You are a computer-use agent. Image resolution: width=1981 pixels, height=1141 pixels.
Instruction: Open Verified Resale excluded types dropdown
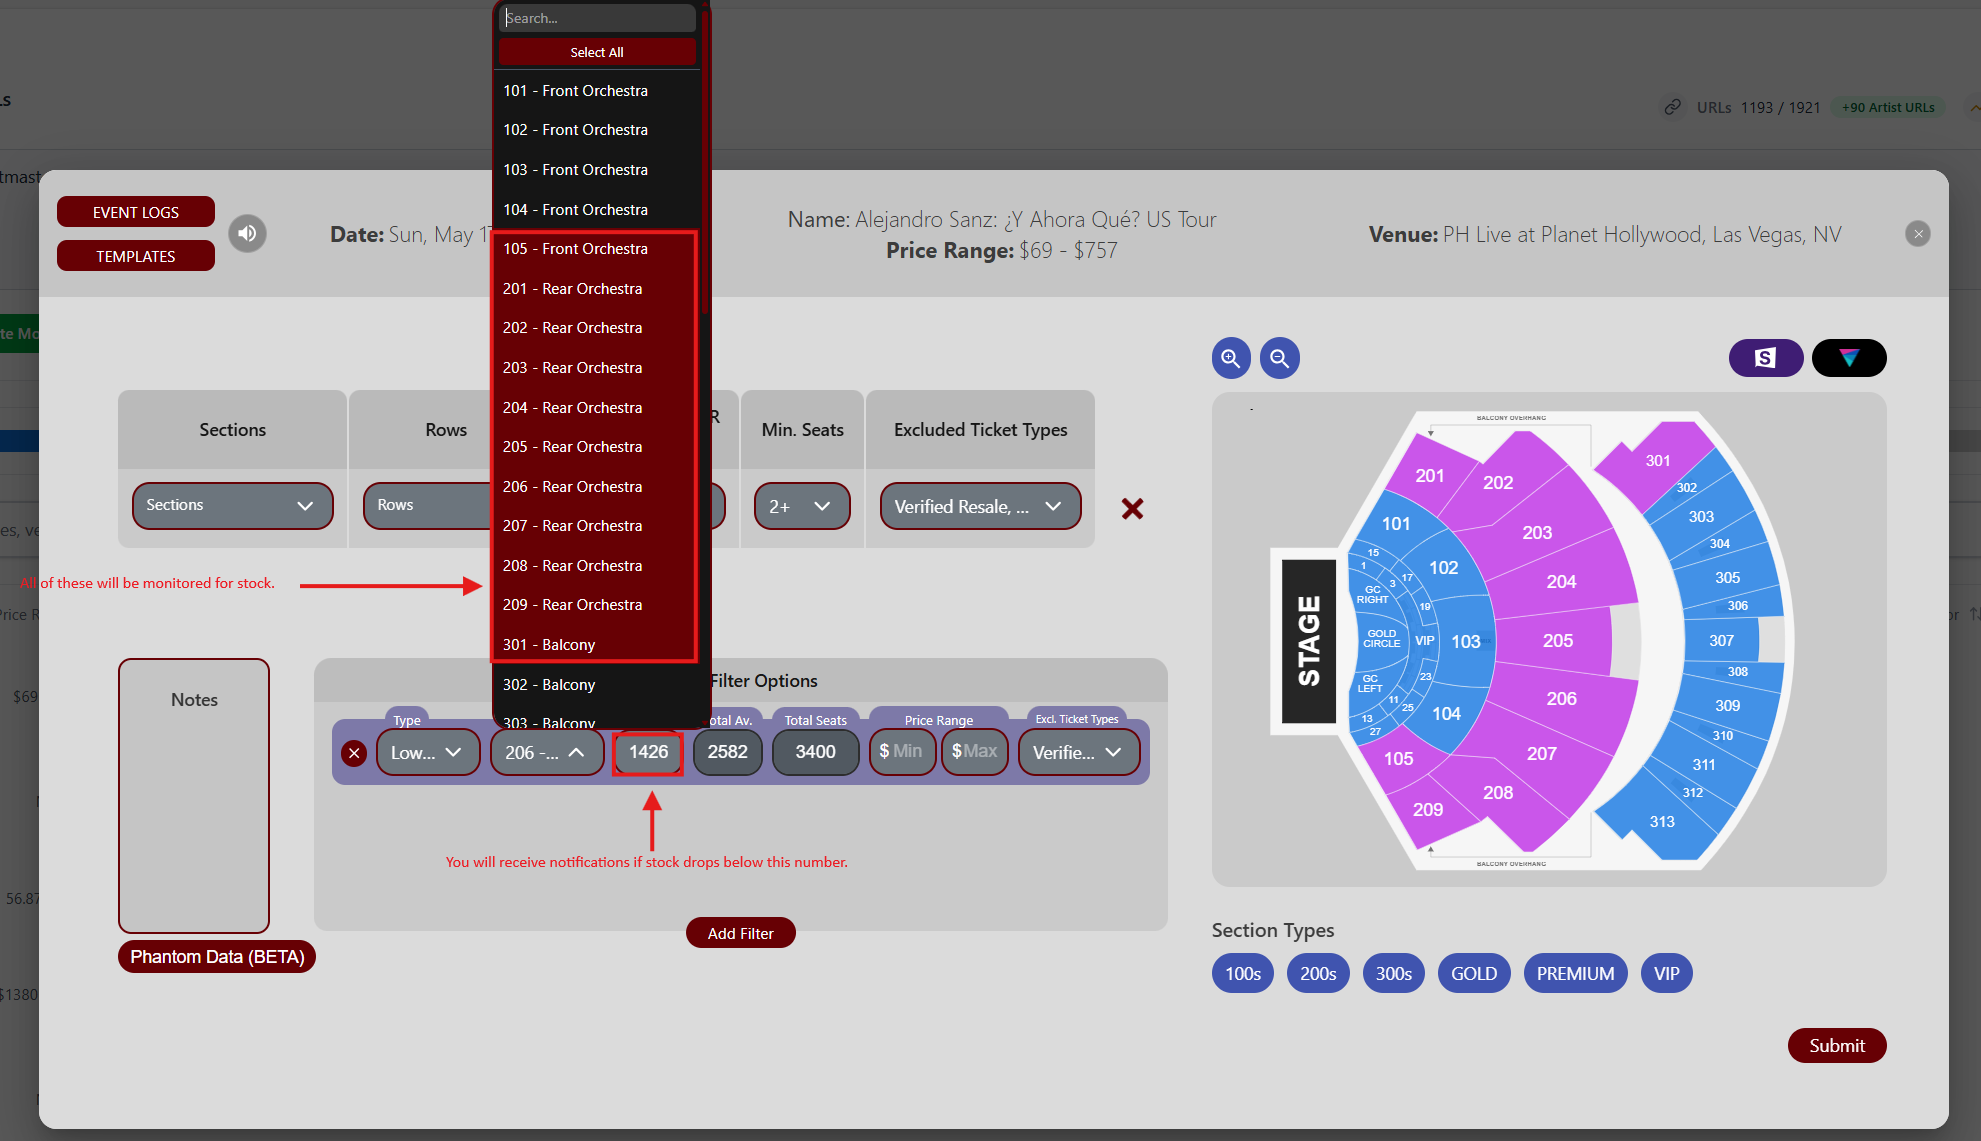[979, 507]
